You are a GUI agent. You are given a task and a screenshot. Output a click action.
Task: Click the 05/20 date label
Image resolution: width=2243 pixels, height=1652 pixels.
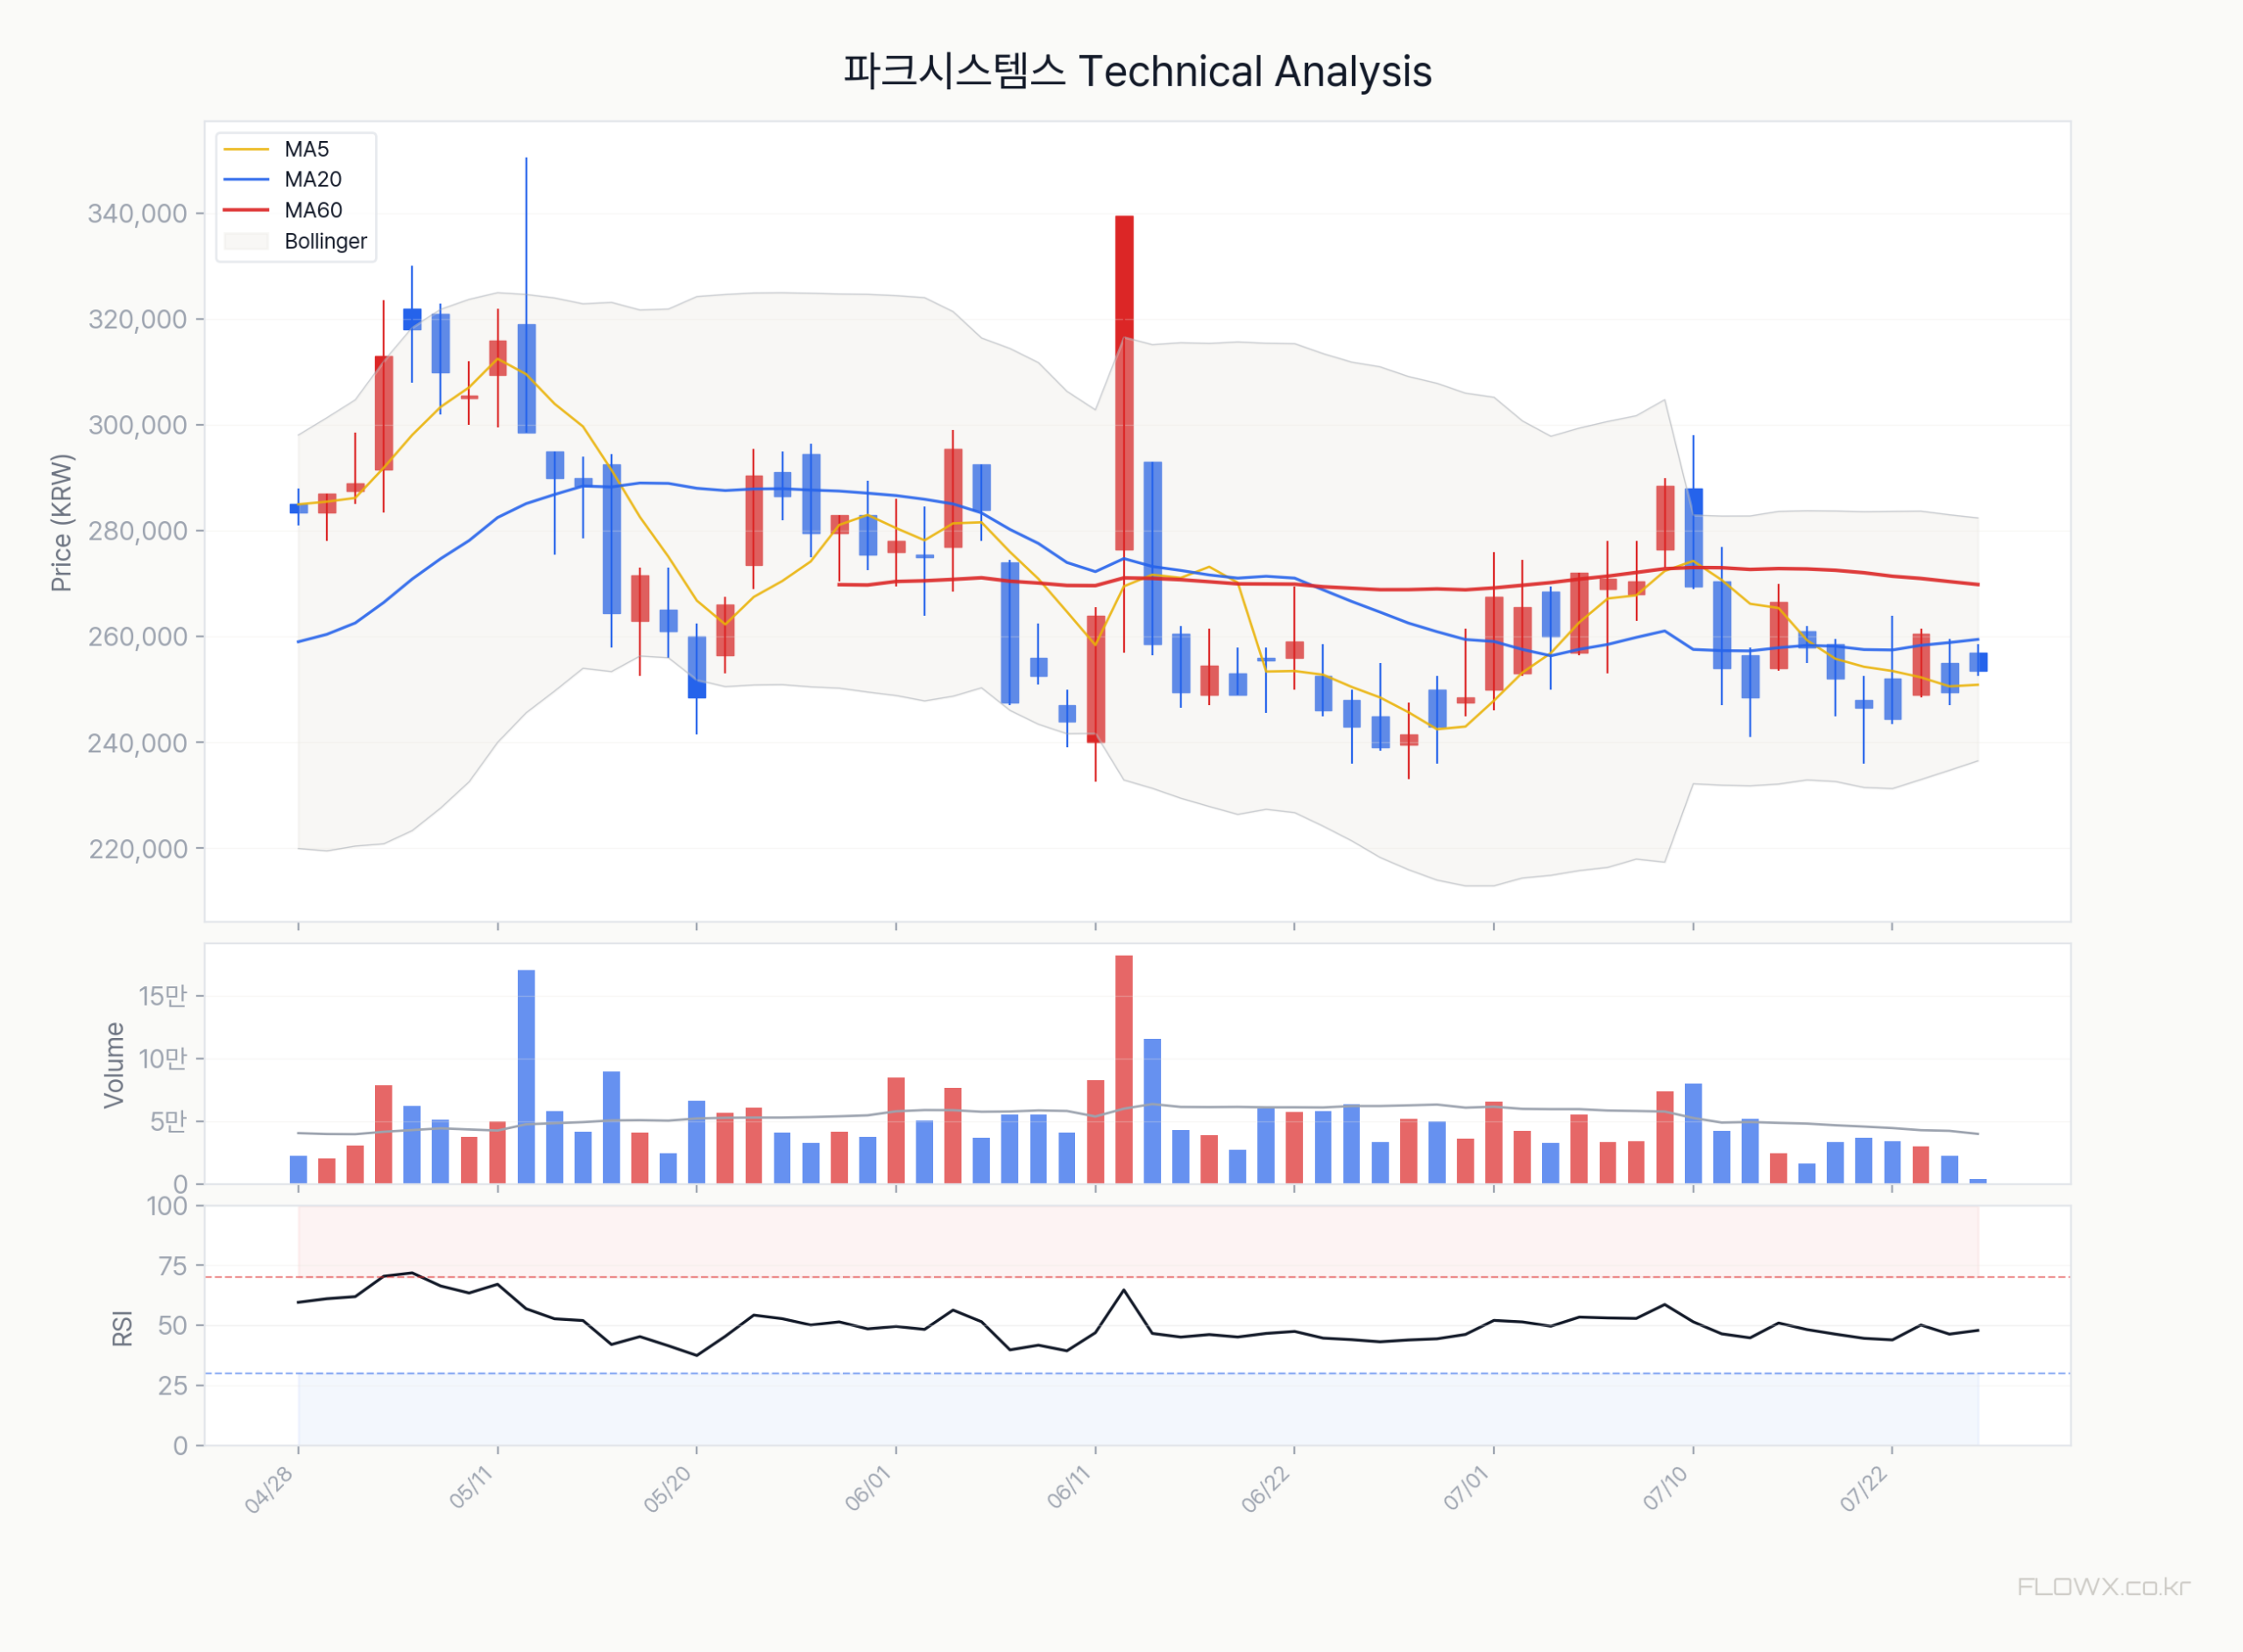click(668, 1490)
